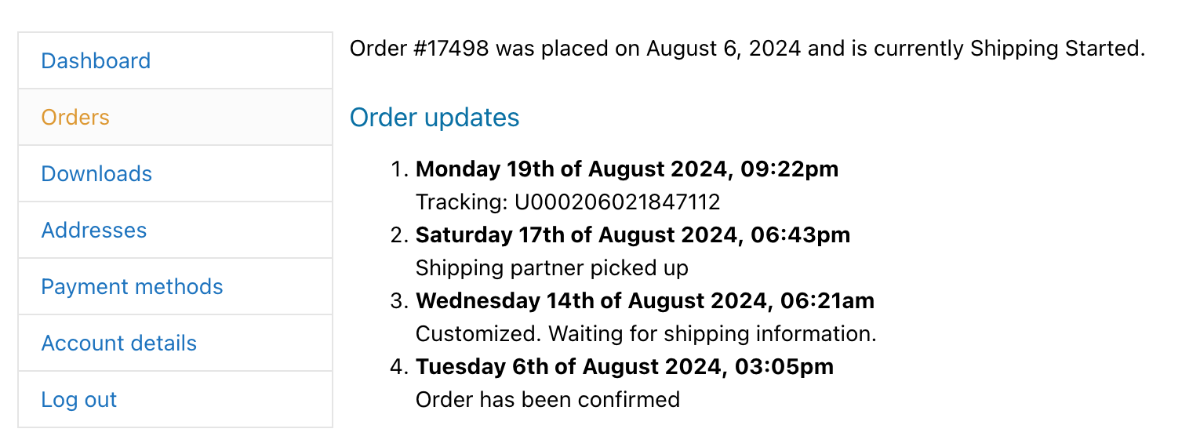The width and height of the screenshot is (1200, 436).
Task: Click the Order has been confirmed note
Action: 548,400
